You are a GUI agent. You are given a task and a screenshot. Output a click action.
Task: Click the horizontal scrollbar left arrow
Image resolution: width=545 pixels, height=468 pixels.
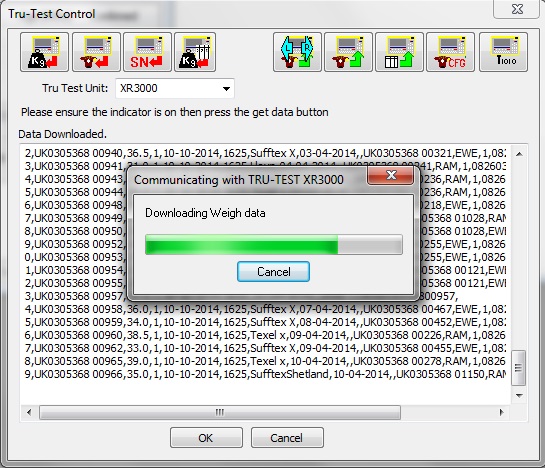pos(29,412)
